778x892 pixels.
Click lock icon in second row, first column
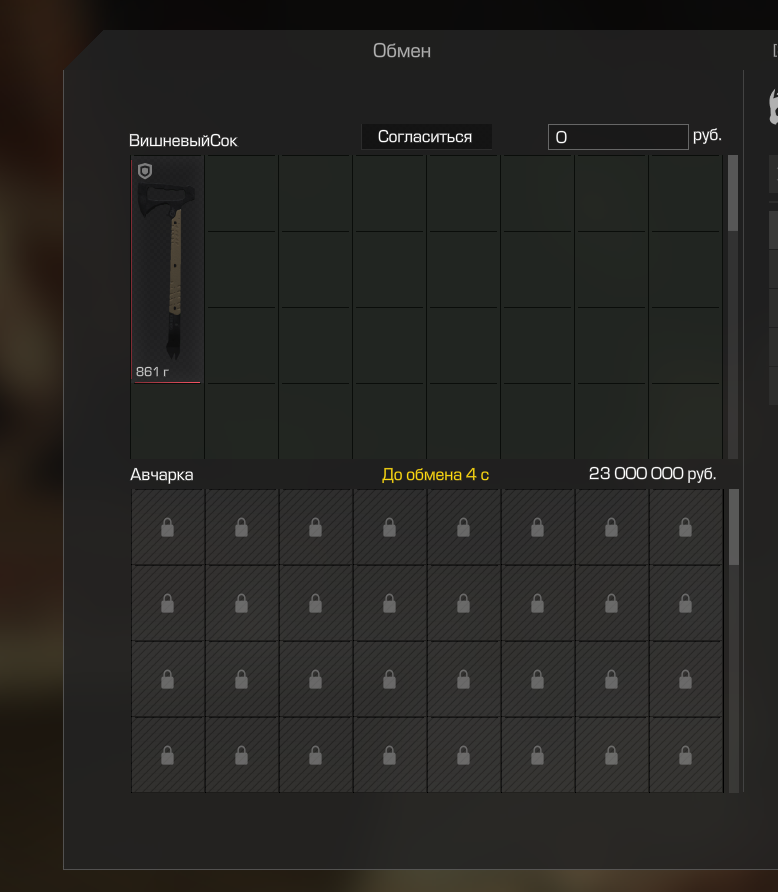(x=167, y=603)
